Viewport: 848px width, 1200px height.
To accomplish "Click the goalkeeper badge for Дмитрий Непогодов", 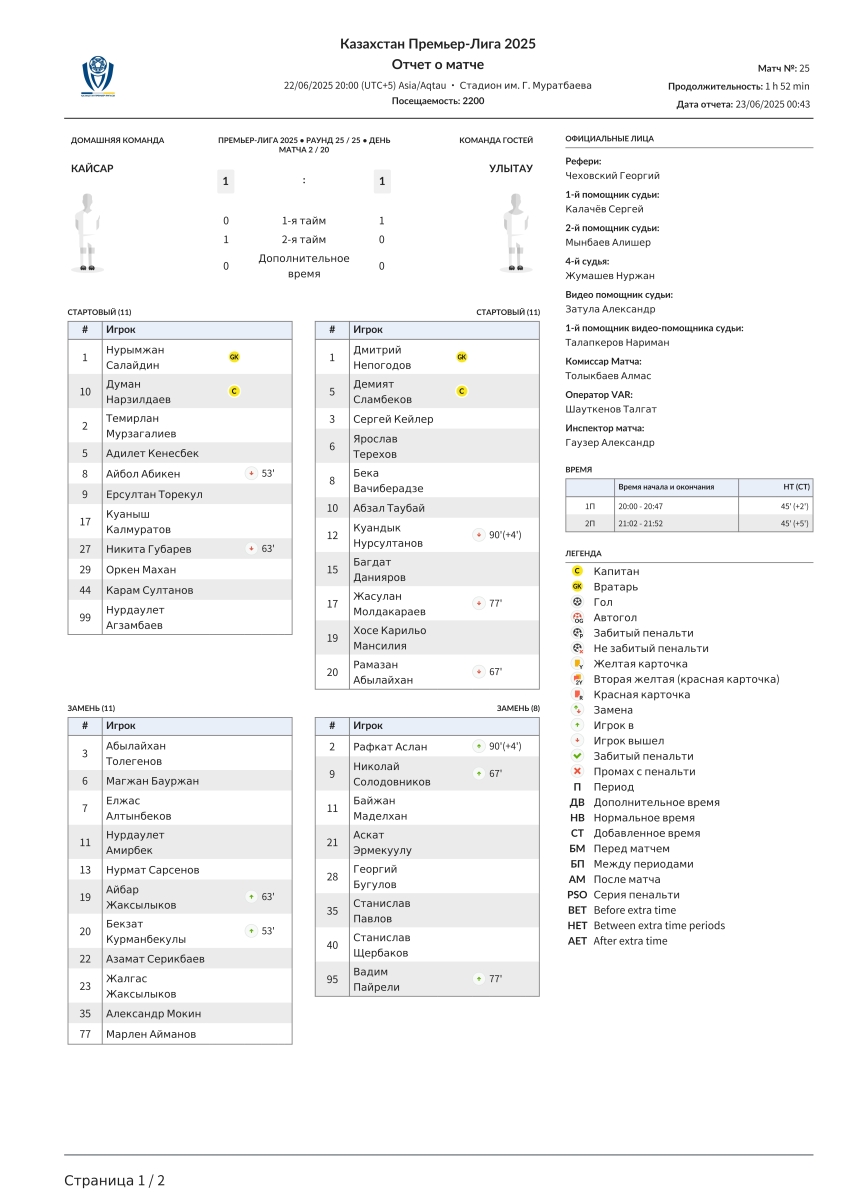I will [461, 357].
